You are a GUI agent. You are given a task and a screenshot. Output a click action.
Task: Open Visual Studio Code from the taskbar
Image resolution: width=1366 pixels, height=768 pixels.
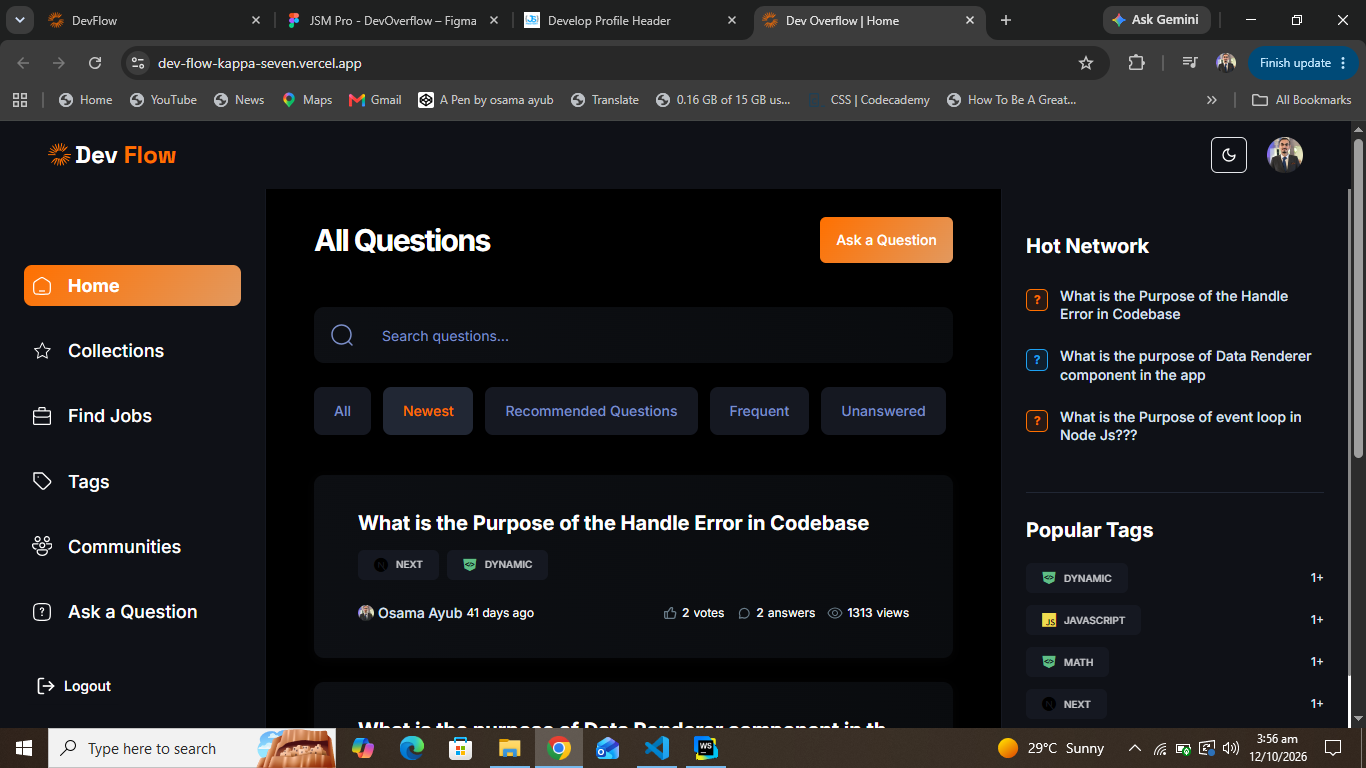click(x=656, y=748)
